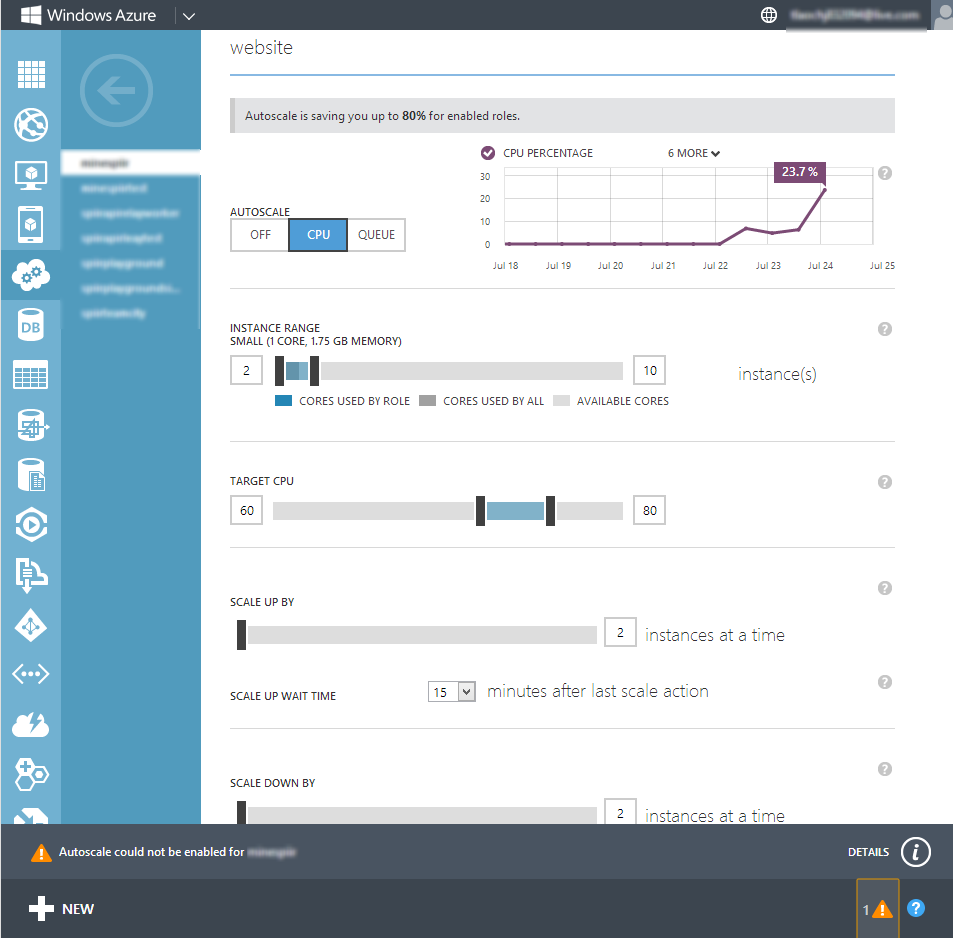Open HDInsight cylinder icon in sidebar
Screen dimensions: 953x938
click(31, 475)
